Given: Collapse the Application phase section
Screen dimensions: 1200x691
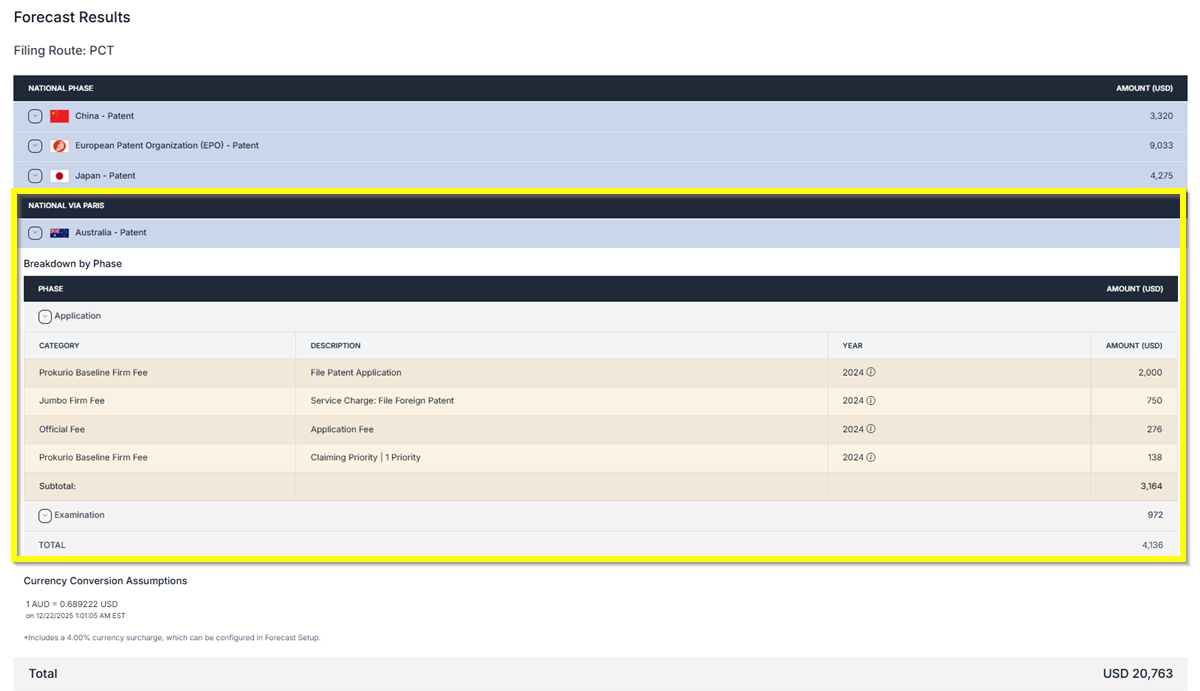Looking at the screenshot, I should [x=45, y=316].
